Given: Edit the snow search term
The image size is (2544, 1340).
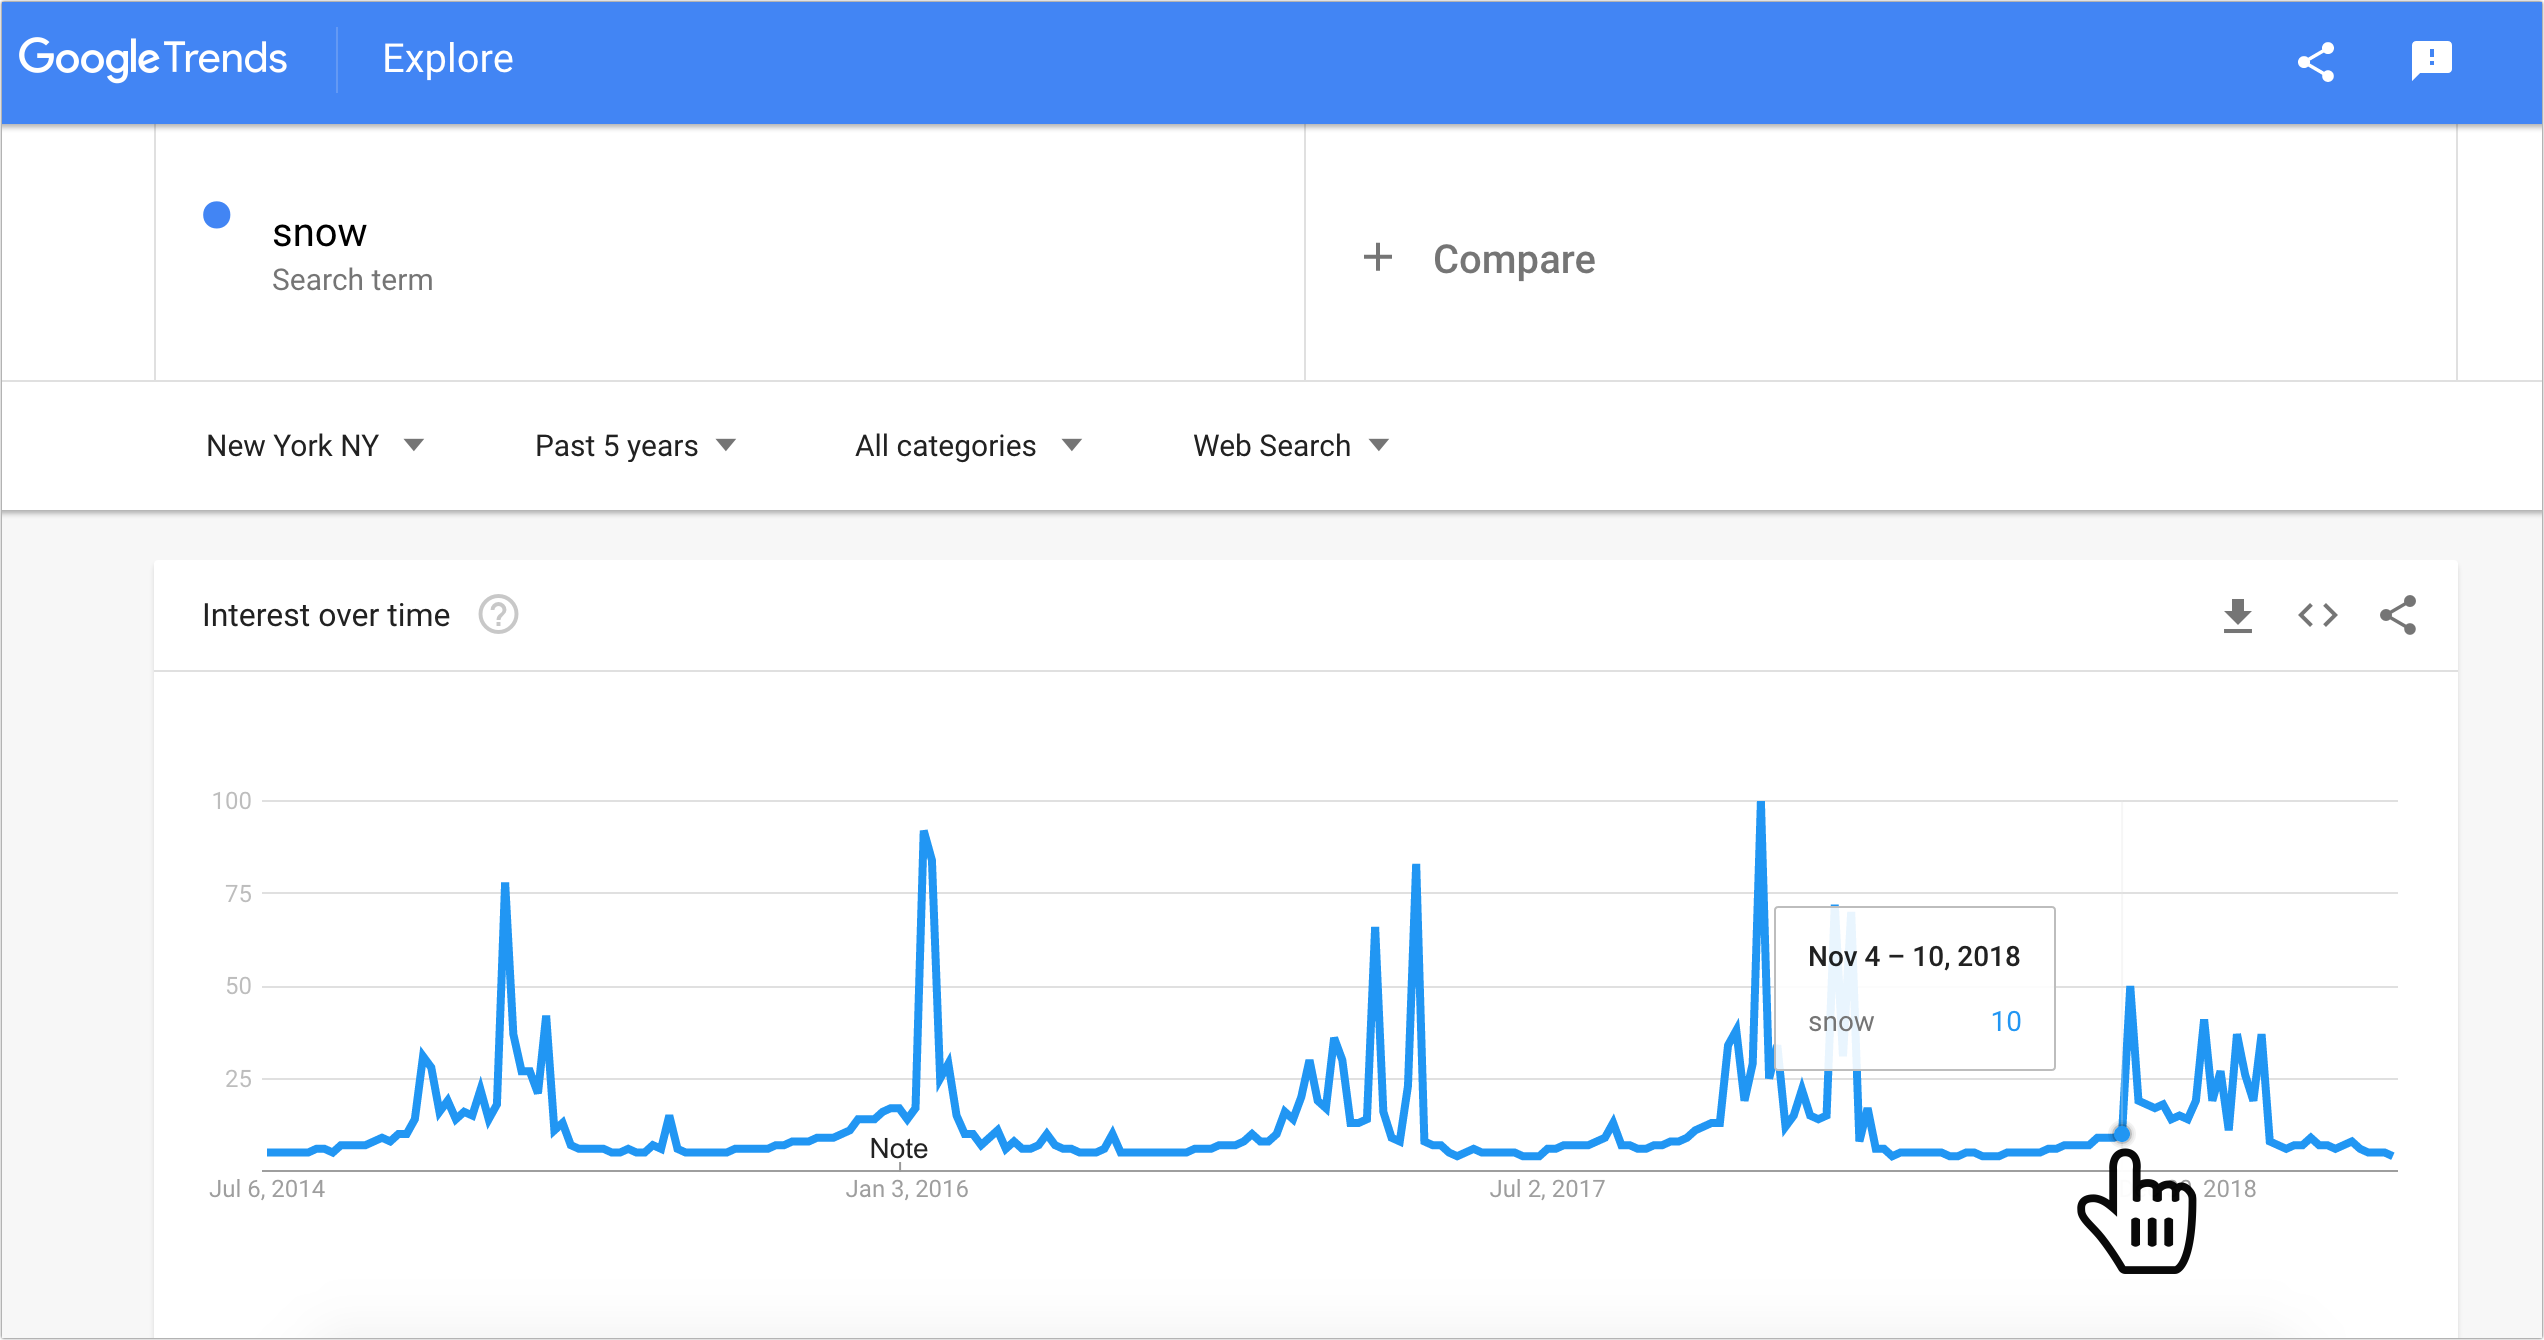Looking at the screenshot, I should tap(320, 233).
